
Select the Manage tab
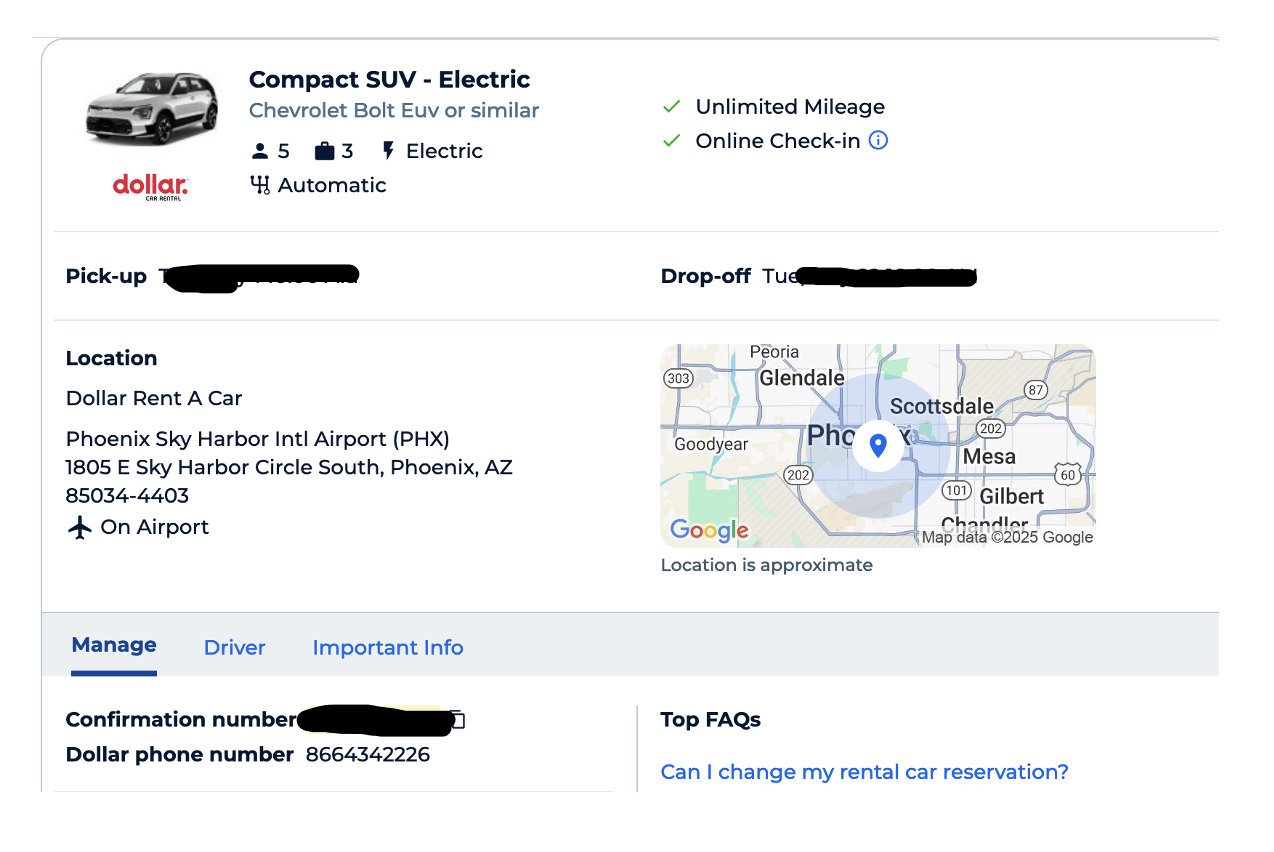pyautogui.click(x=114, y=645)
